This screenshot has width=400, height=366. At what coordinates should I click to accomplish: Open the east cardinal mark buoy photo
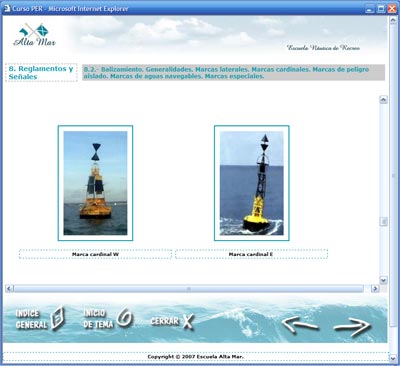(252, 183)
